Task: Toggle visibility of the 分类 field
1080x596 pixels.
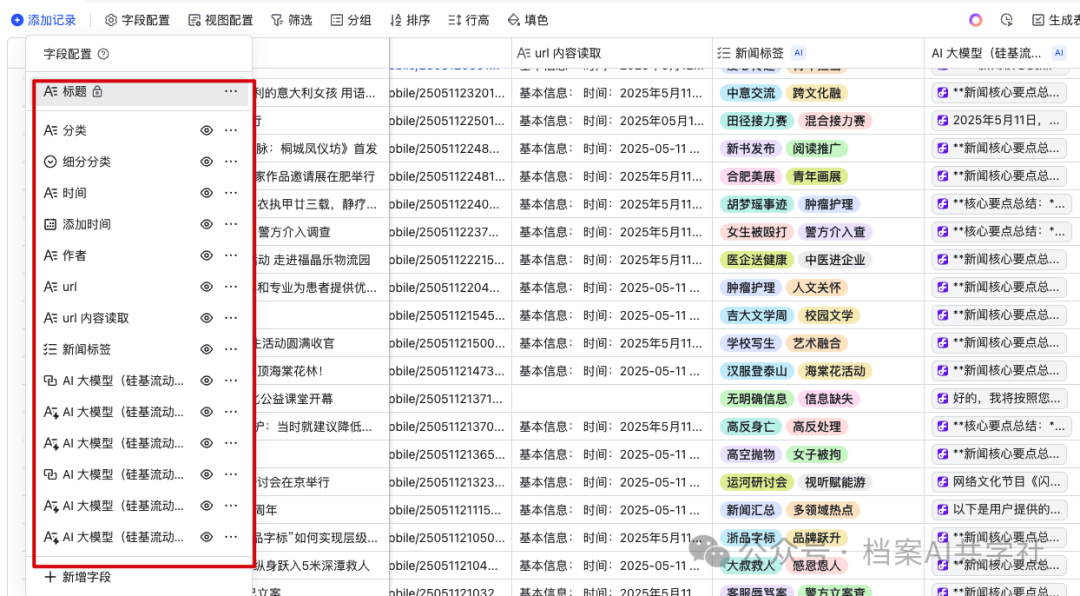Action: coord(206,130)
